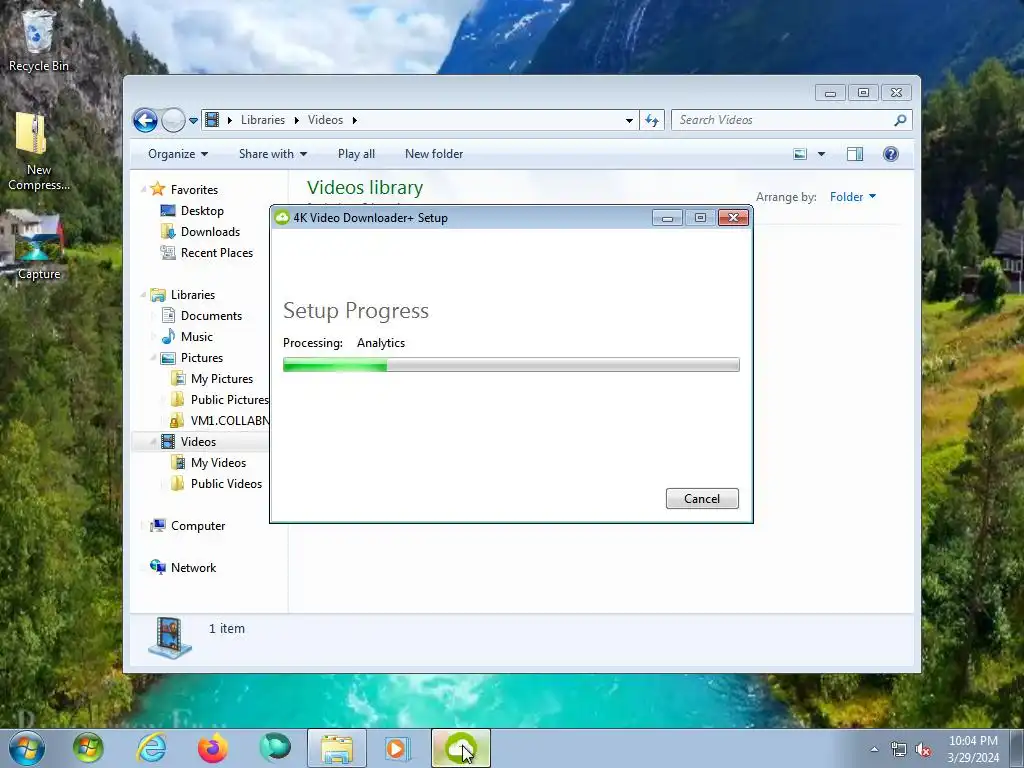Click the Libraries breadcrumb in address bar
Screen dimensions: 1024x768
coord(263,120)
